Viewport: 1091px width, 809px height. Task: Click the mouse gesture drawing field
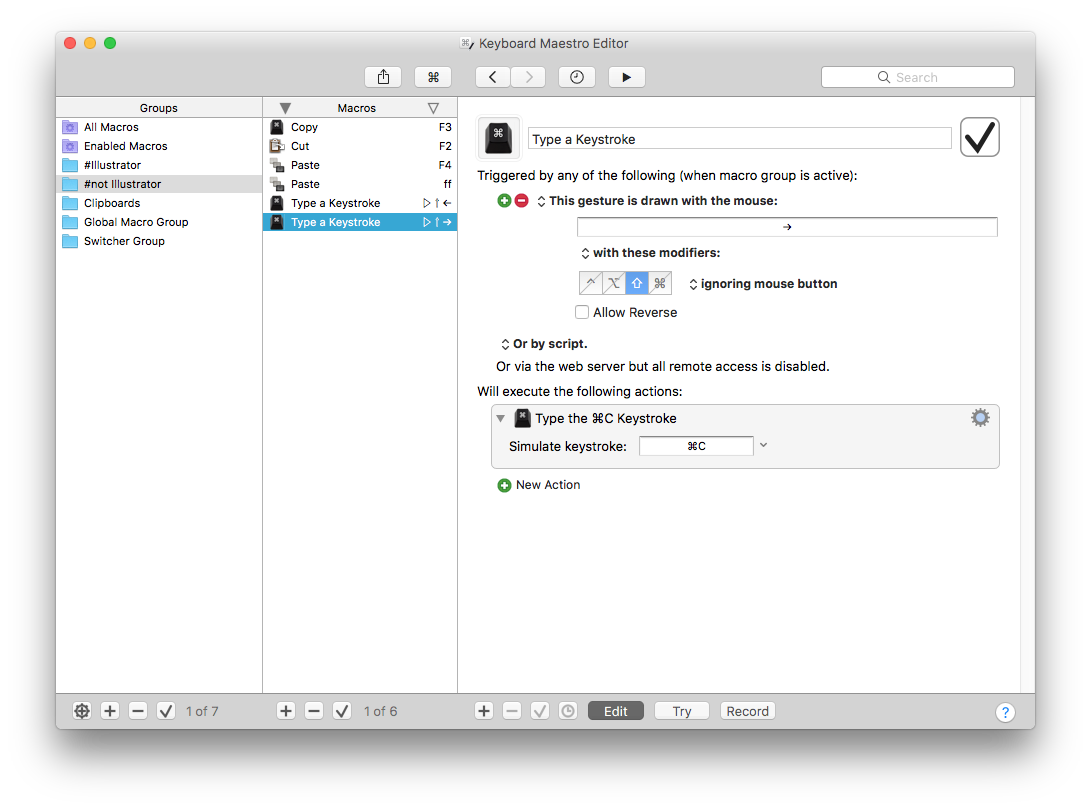tap(787, 227)
